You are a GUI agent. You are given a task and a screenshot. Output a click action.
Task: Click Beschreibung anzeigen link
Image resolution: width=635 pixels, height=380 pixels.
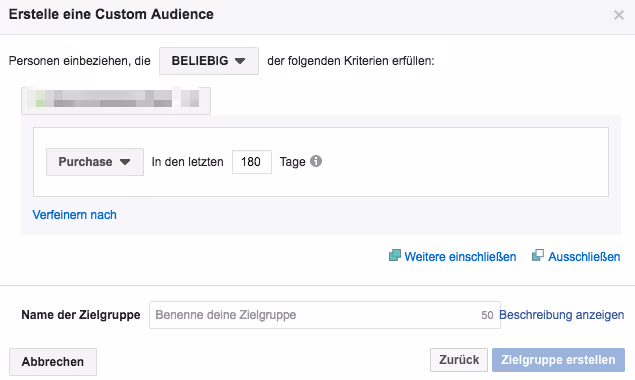561,315
